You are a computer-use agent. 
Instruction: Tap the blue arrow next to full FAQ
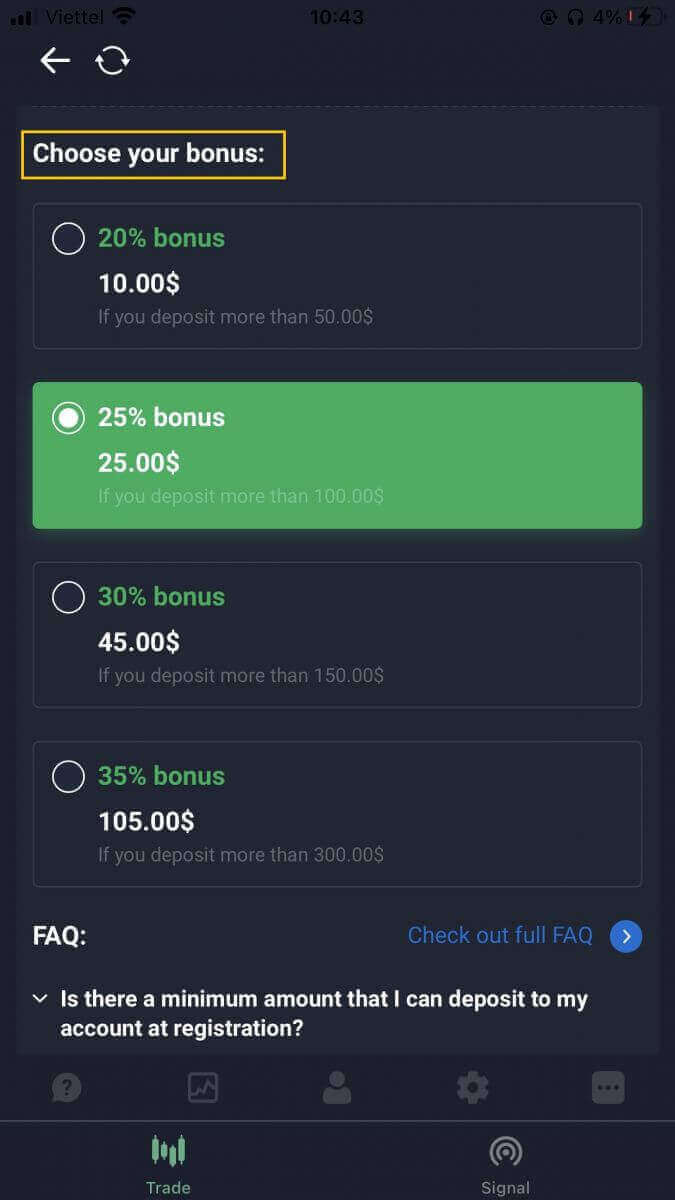click(x=626, y=936)
